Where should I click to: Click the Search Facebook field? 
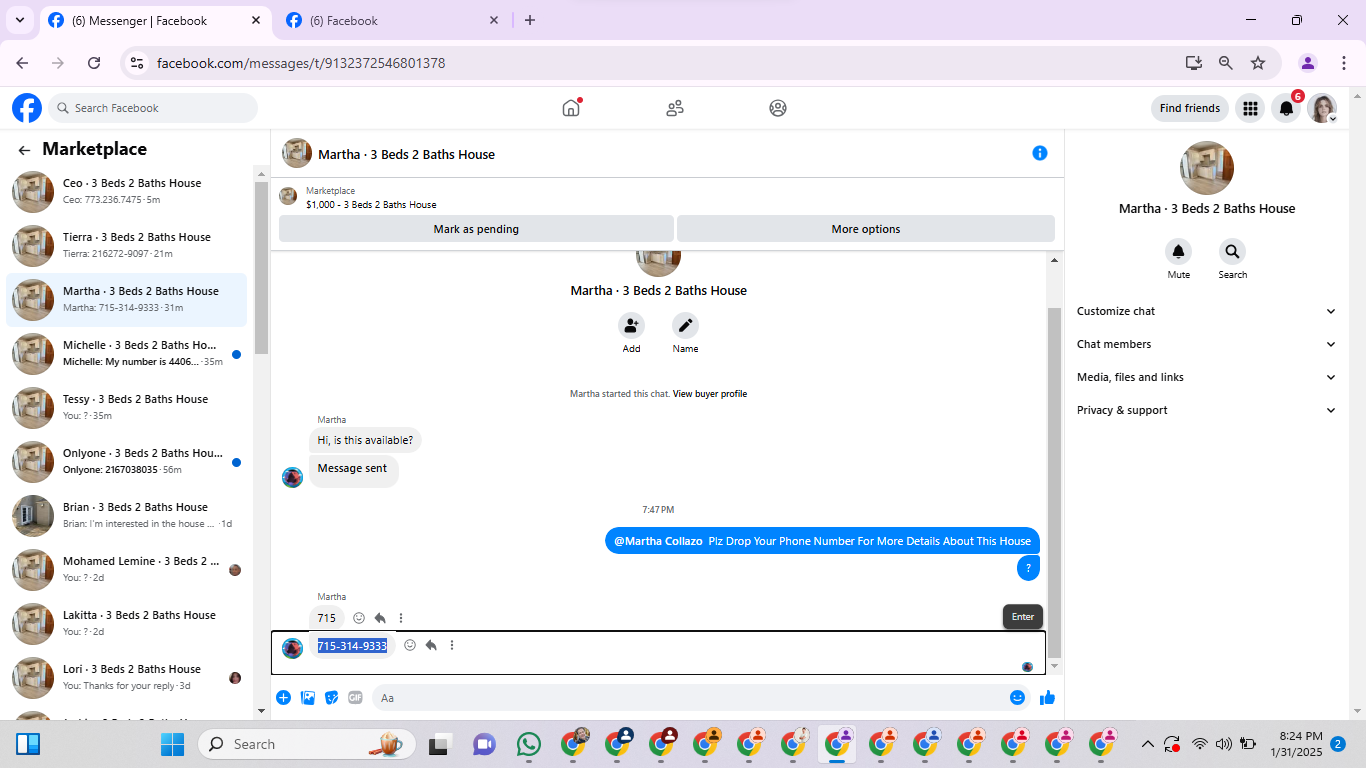click(153, 108)
